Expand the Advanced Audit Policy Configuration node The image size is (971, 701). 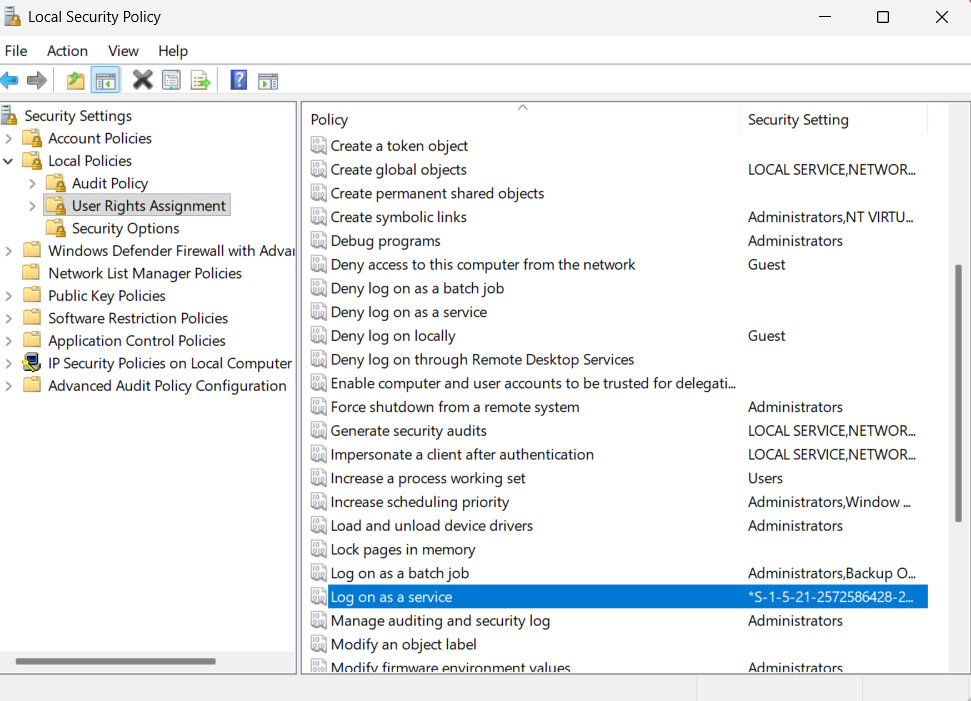9,386
